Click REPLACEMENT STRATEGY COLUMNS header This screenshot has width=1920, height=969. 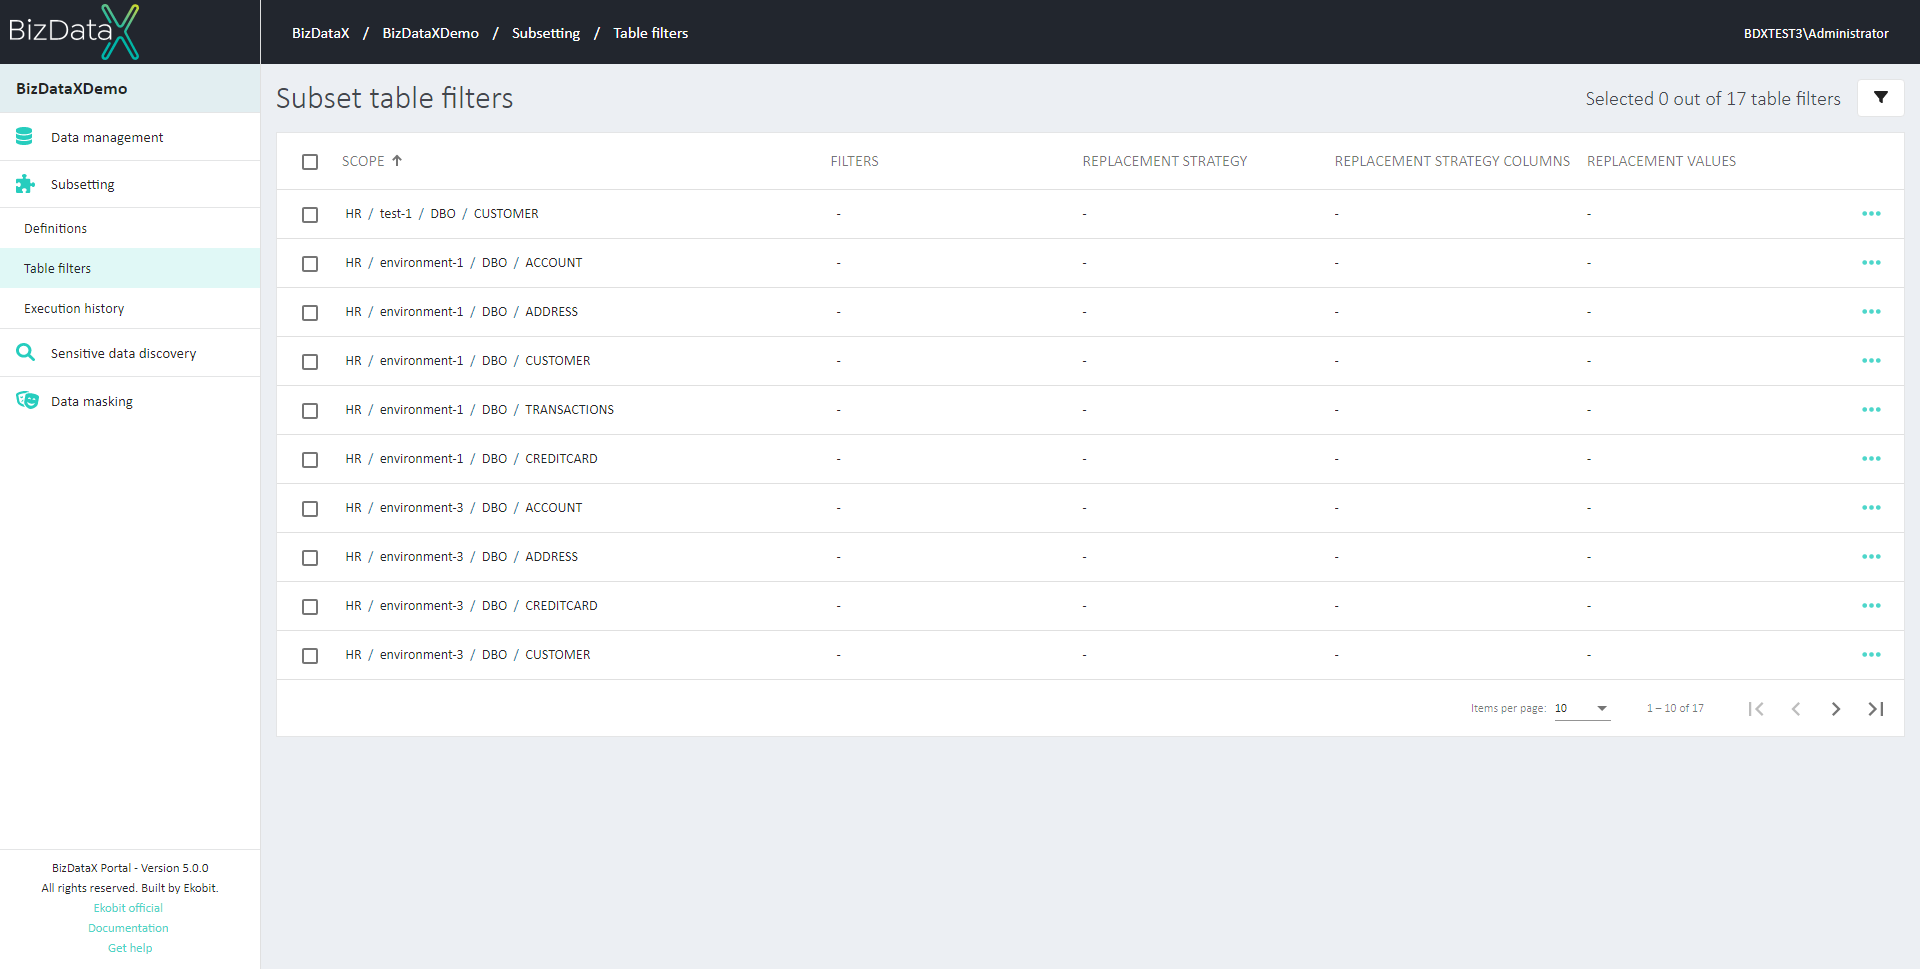[x=1452, y=161]
